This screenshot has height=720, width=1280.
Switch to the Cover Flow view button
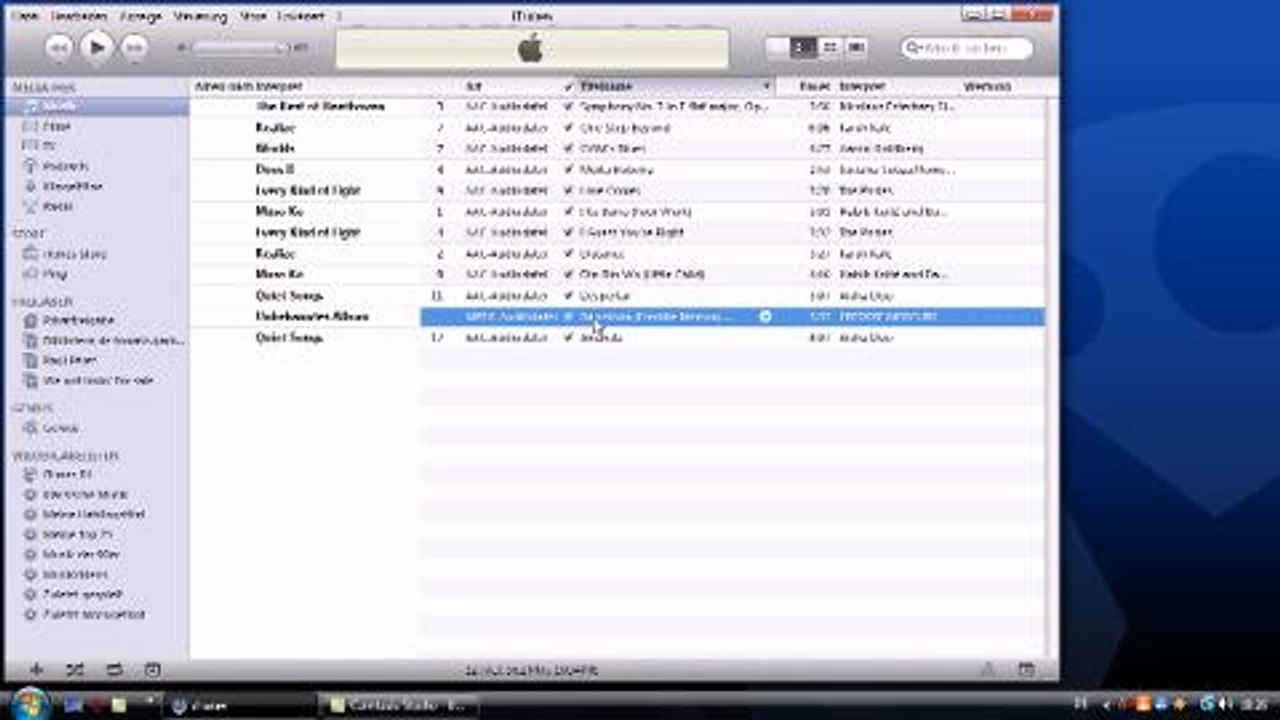855,47
